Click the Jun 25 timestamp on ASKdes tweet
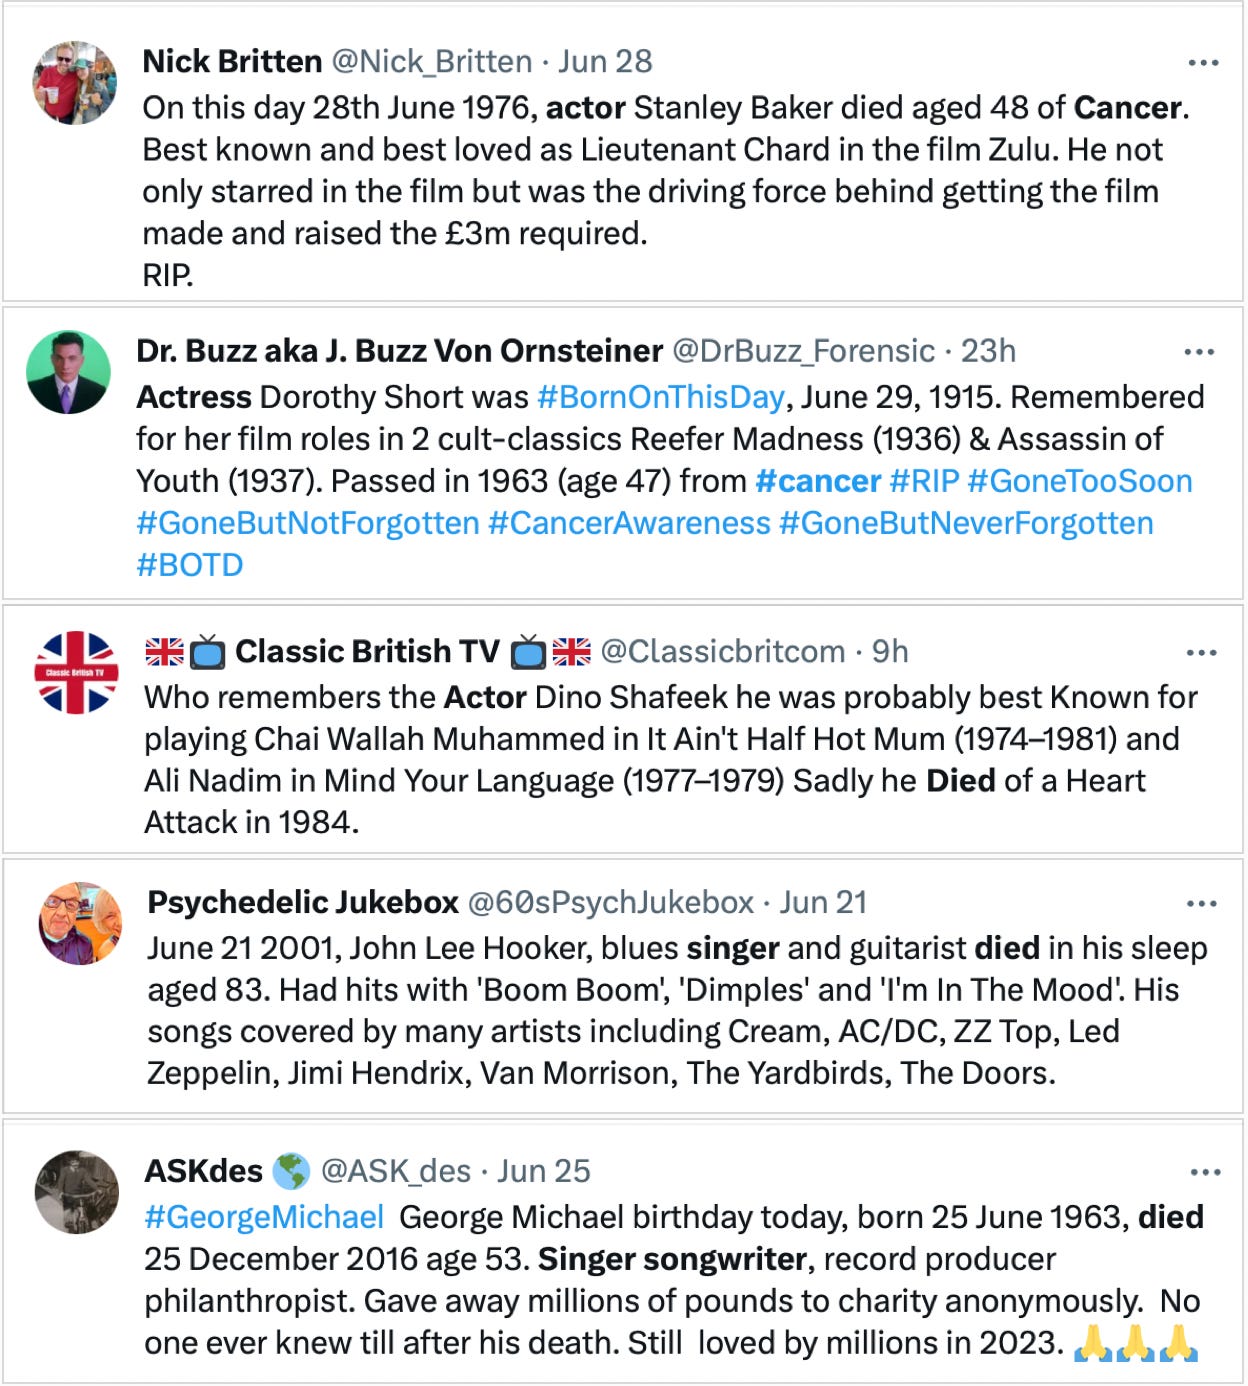This screenshot has width=1248, height=1386. 544,1171
